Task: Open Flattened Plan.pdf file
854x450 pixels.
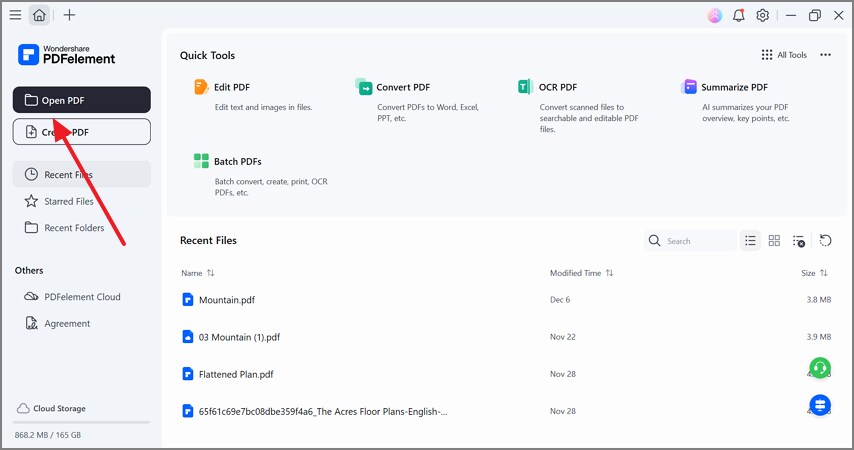Action: click(236, 374)
